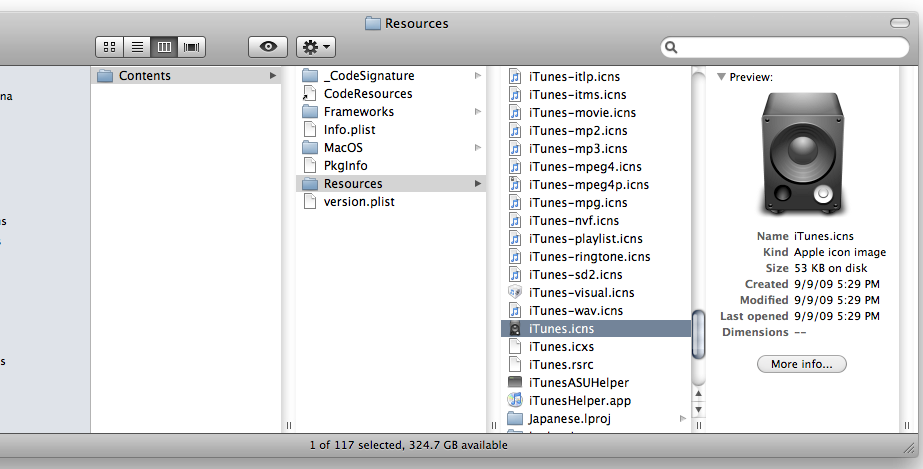Select iTunes-nvf.icns icon

(515, 221)
